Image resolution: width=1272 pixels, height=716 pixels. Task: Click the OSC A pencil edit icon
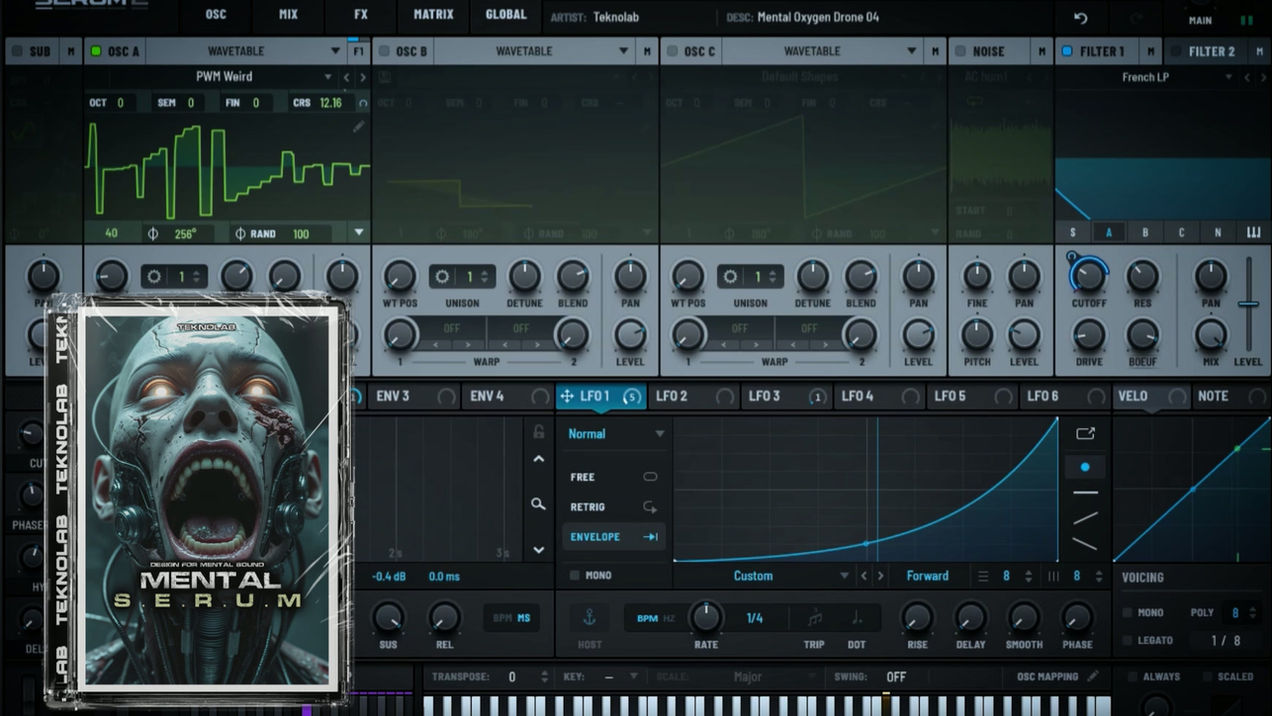[359, 127]
